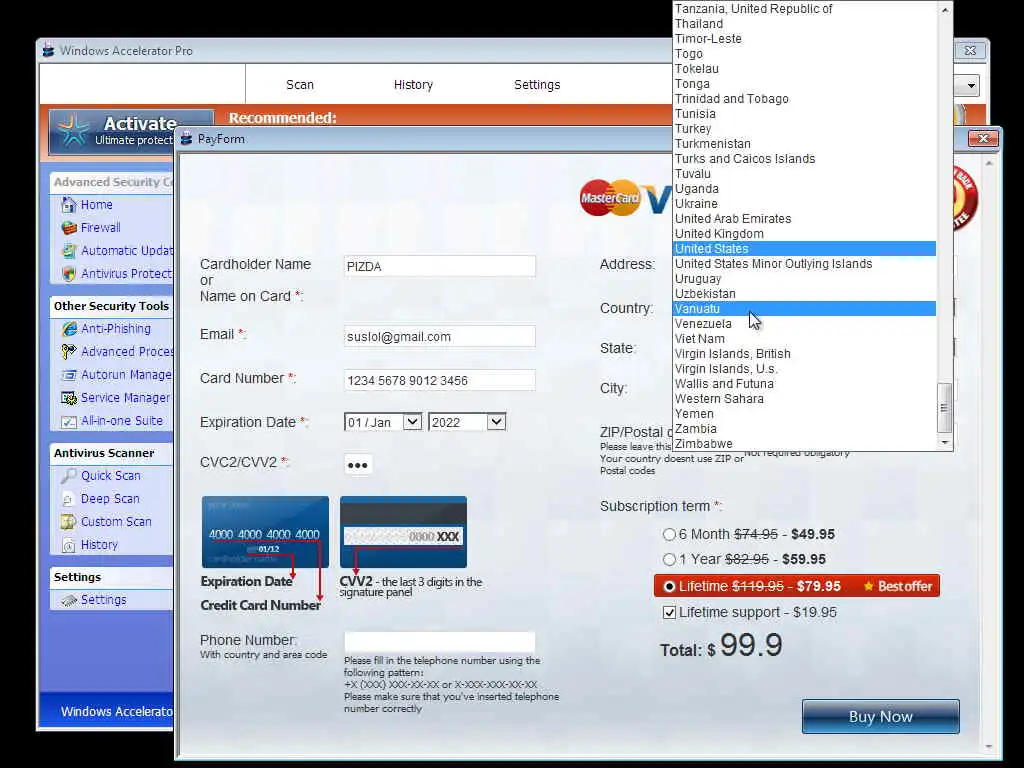Select Uruguay list entry
This screenshot has width=1024, height=768.
pos(804,279)
